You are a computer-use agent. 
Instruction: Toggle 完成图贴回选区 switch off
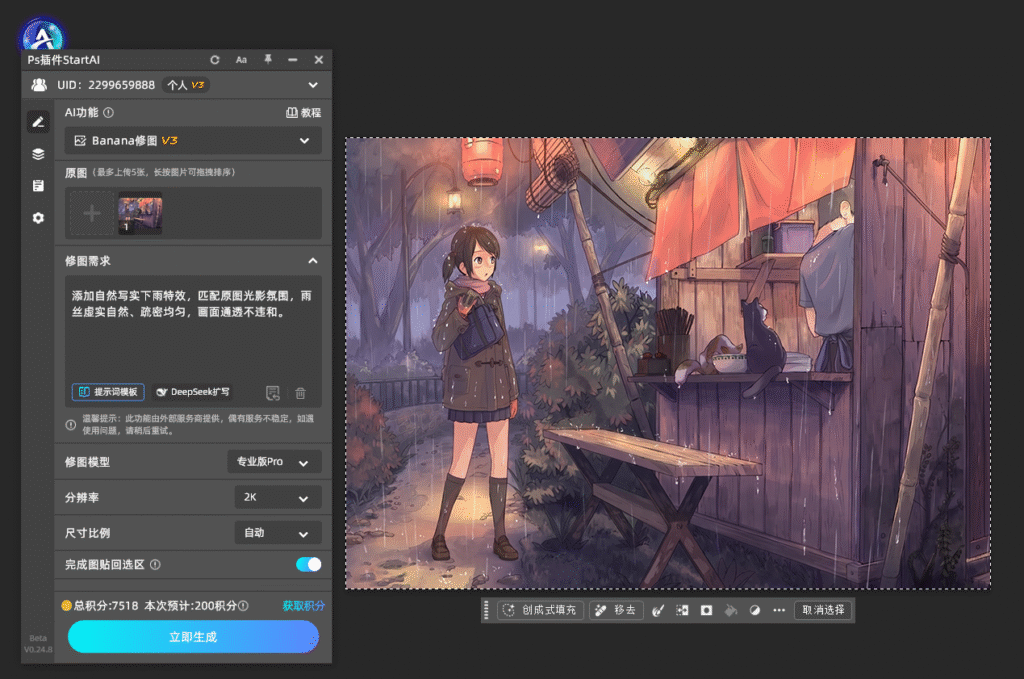click(308, 565)
